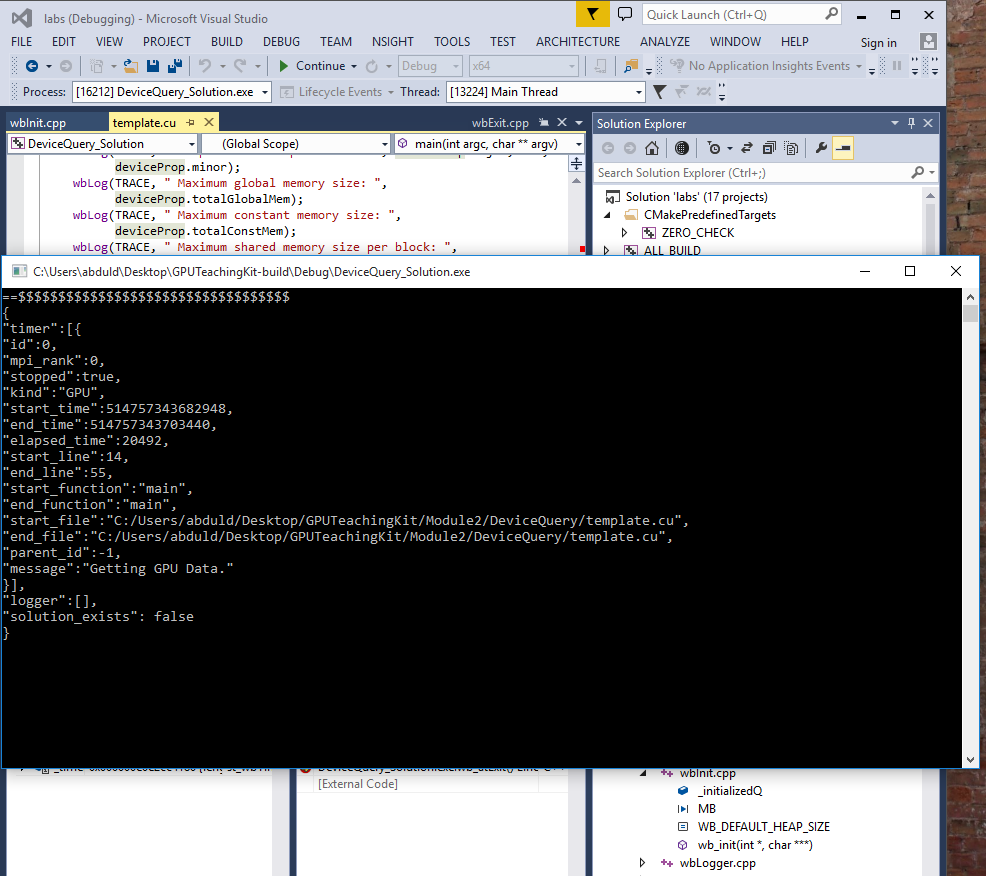Select Solution 'labs' (17 projects) node
The height and width of the screenshot is (876, 986).
coord(696,197)
